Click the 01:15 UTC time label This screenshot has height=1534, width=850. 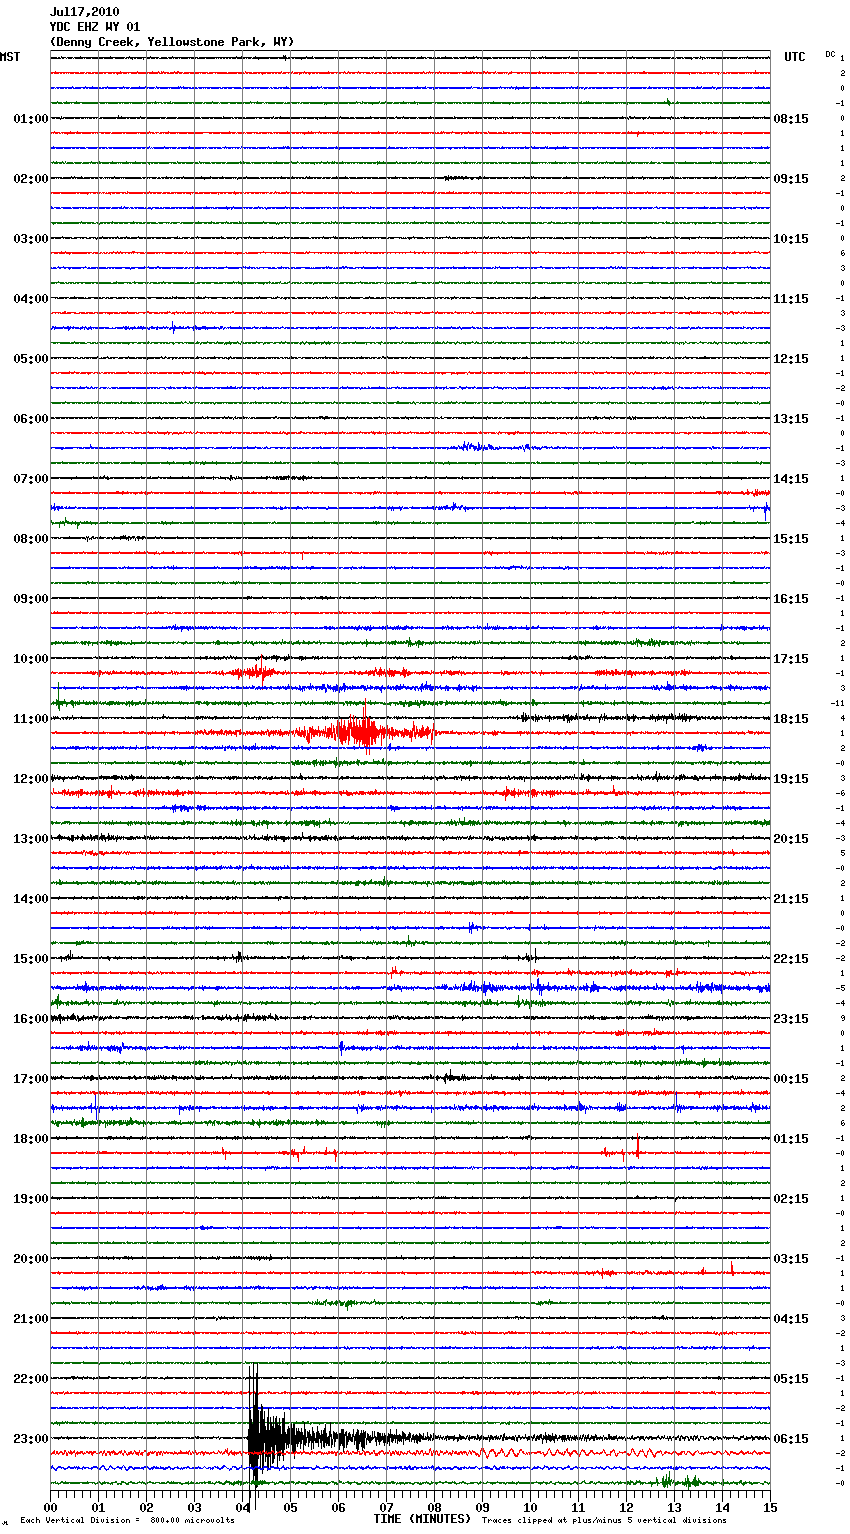click(x=791, y=1139)
